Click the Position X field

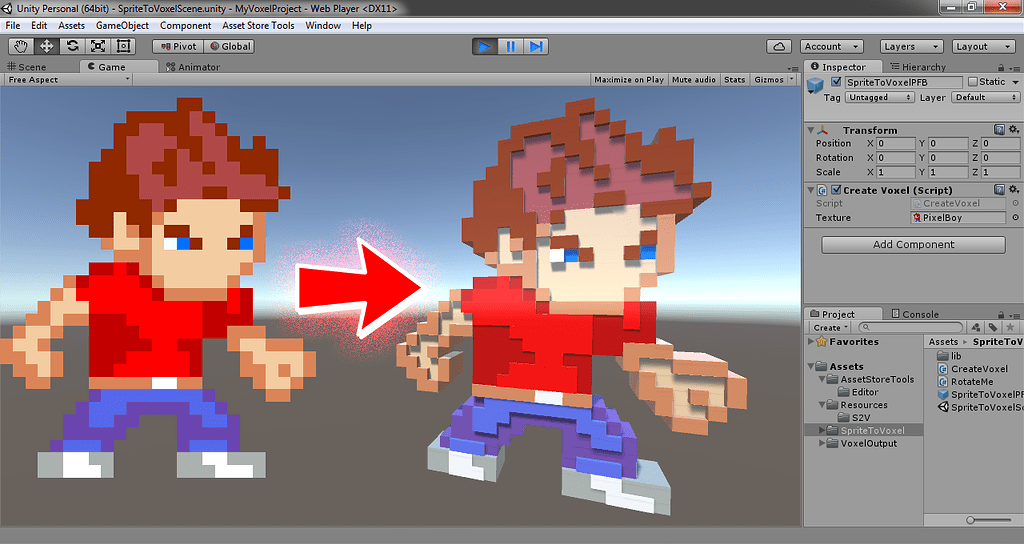click(x=895, y=143)
